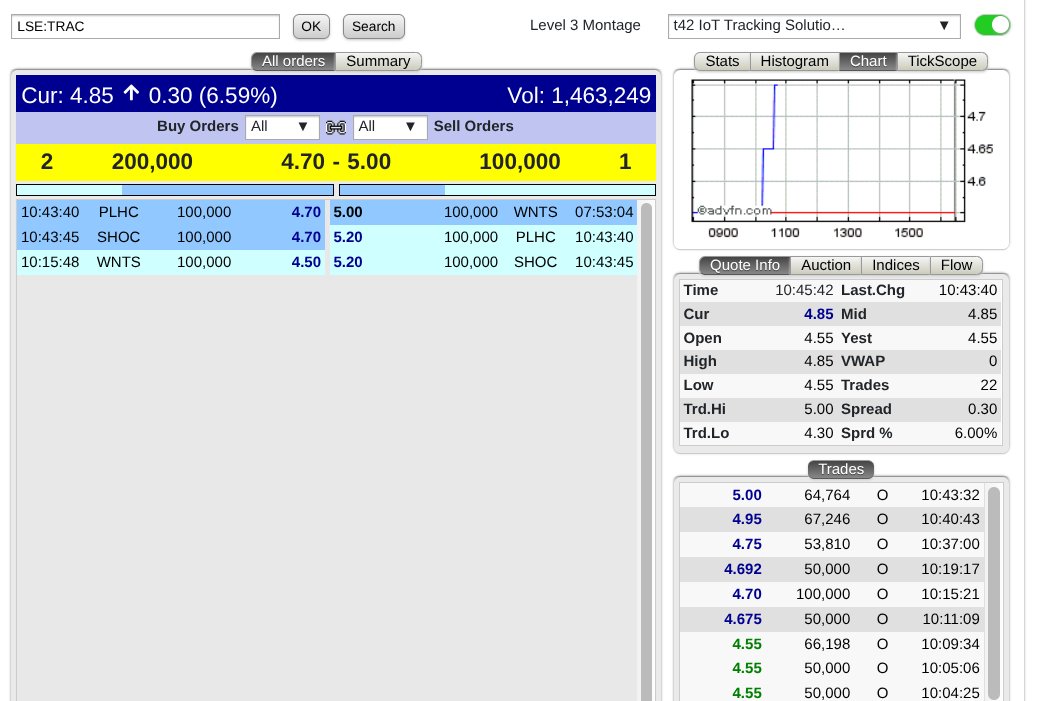Select the Chart tab
1064x701 pixels.
[868, 61]
